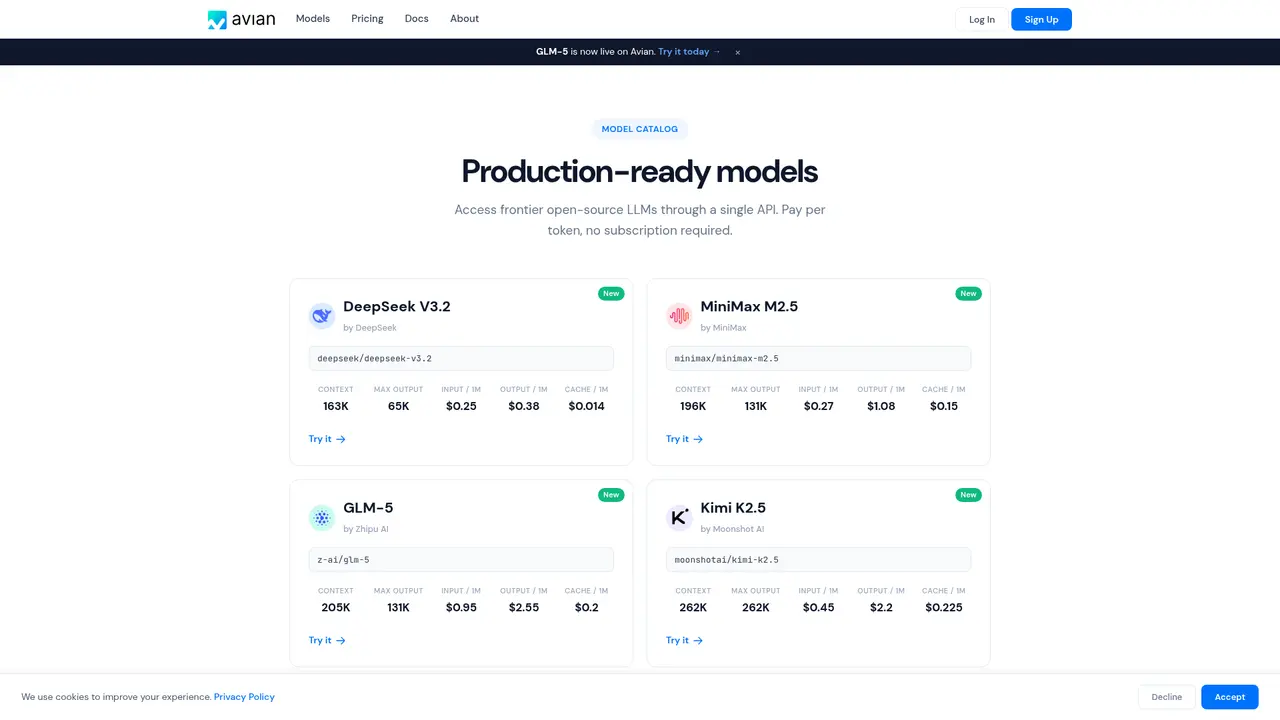1280x720 pixels.
Task: Click Kimi's $0.225 cache price
Action: 944,608
